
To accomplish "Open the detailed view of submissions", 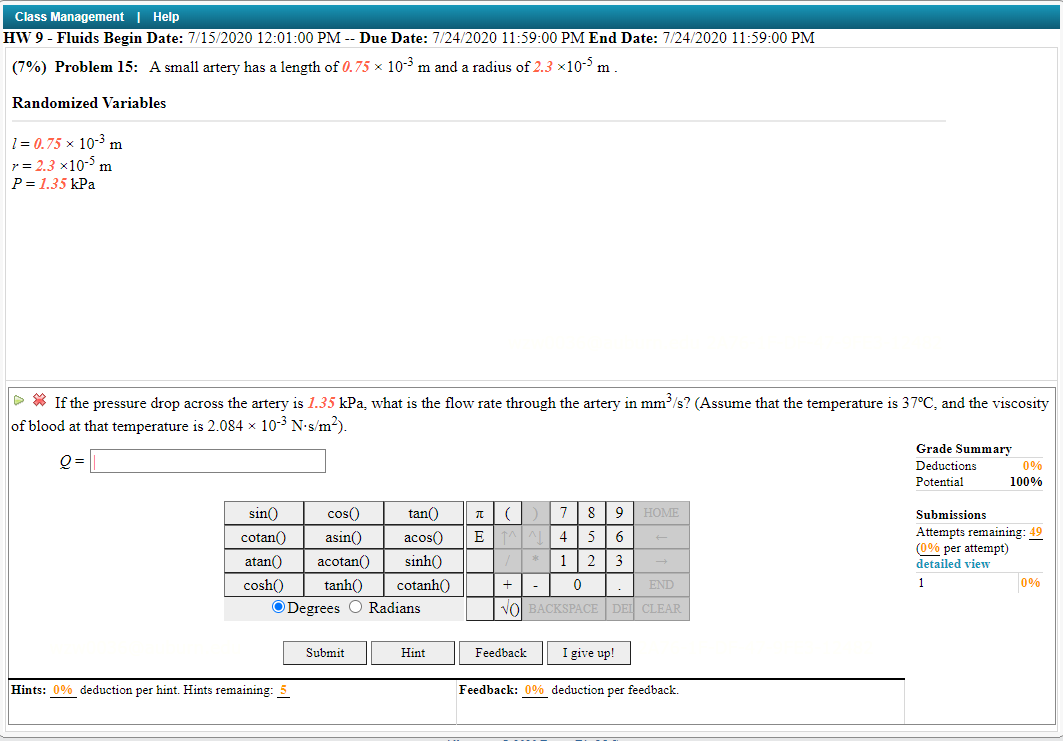I will pyautogui.click(x=952, y=563).
